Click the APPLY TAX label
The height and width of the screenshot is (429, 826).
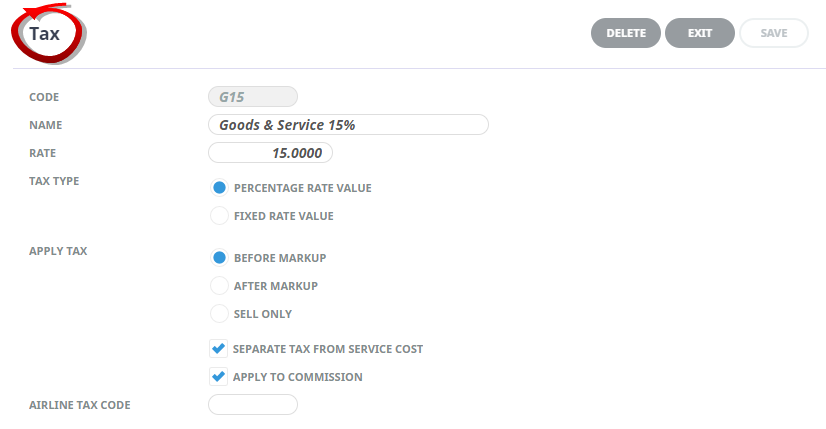pos(58,251)
